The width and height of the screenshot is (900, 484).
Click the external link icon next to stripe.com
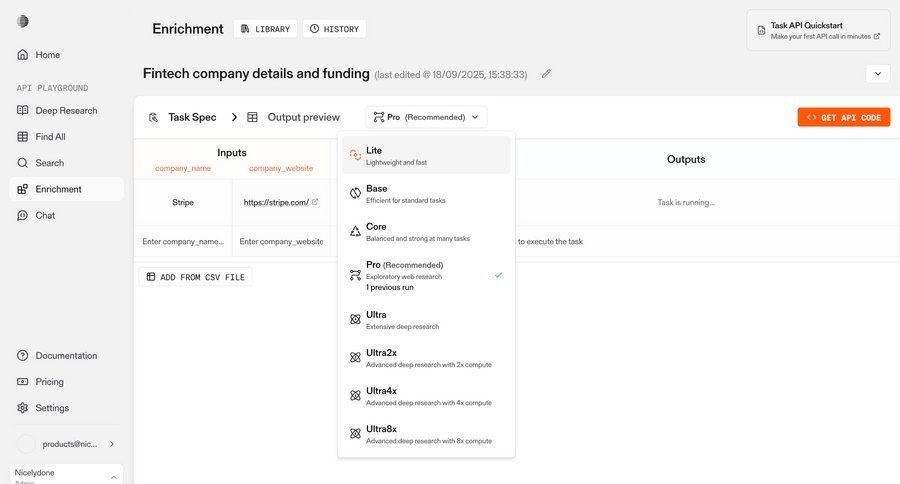click(x=315, y=202)
